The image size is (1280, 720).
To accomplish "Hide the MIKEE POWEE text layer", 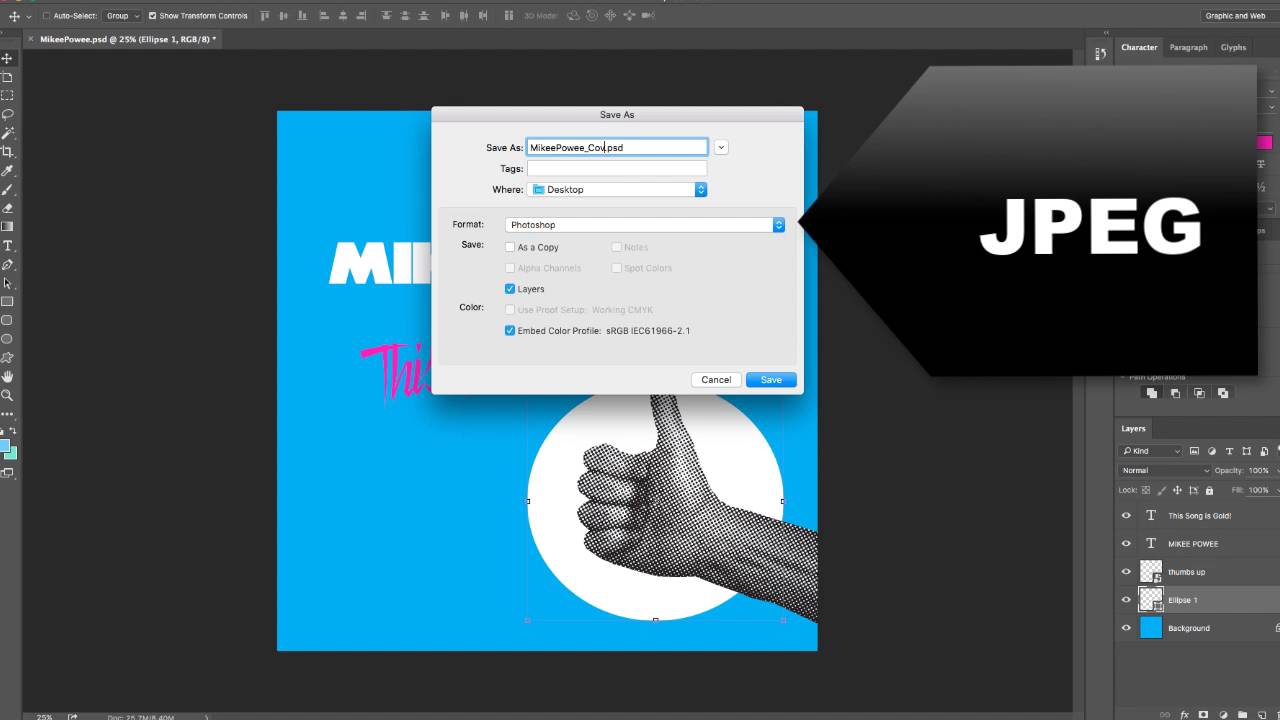I will pos(1126,544).
